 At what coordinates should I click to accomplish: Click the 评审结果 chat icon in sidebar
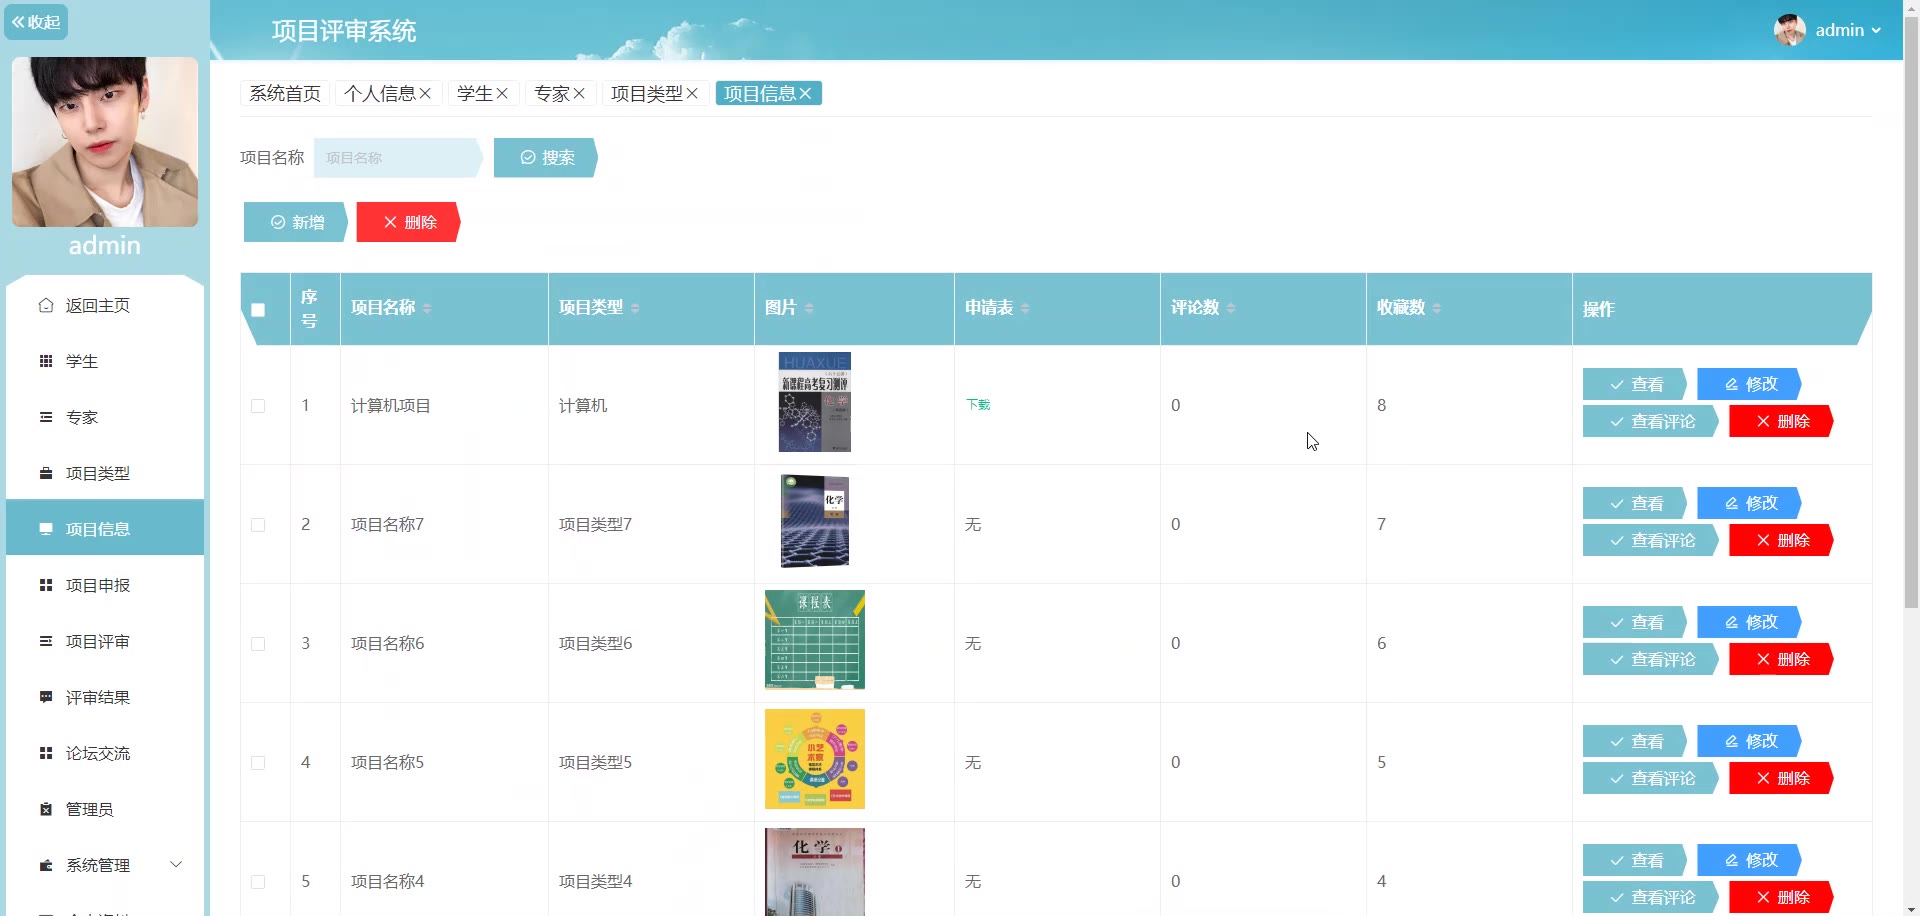(x=46, y=697)
